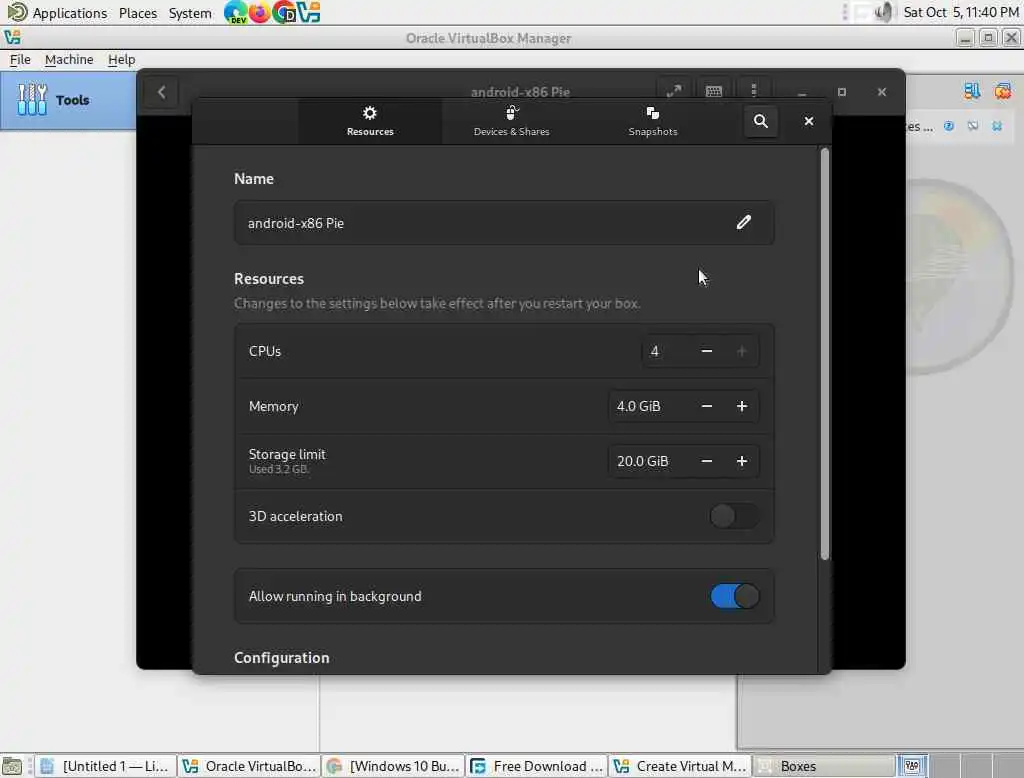Viewport: 1024px width, 778px height.
Task: Switch to Create Virtual M... taskbar window
Action: [x=680, y=766]
